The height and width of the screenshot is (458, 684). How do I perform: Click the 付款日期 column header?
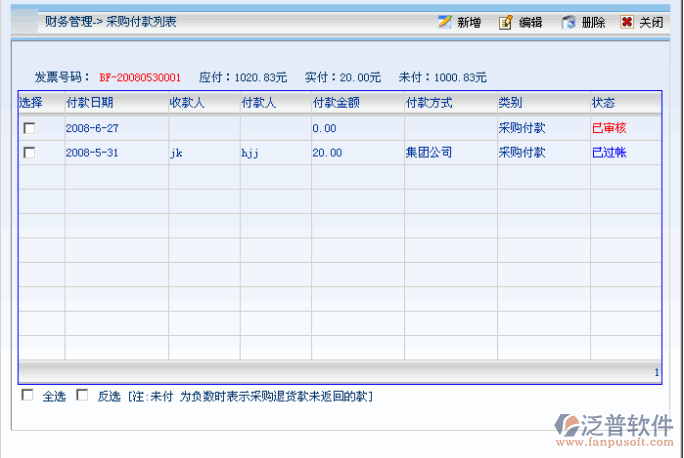pos(89,102)
